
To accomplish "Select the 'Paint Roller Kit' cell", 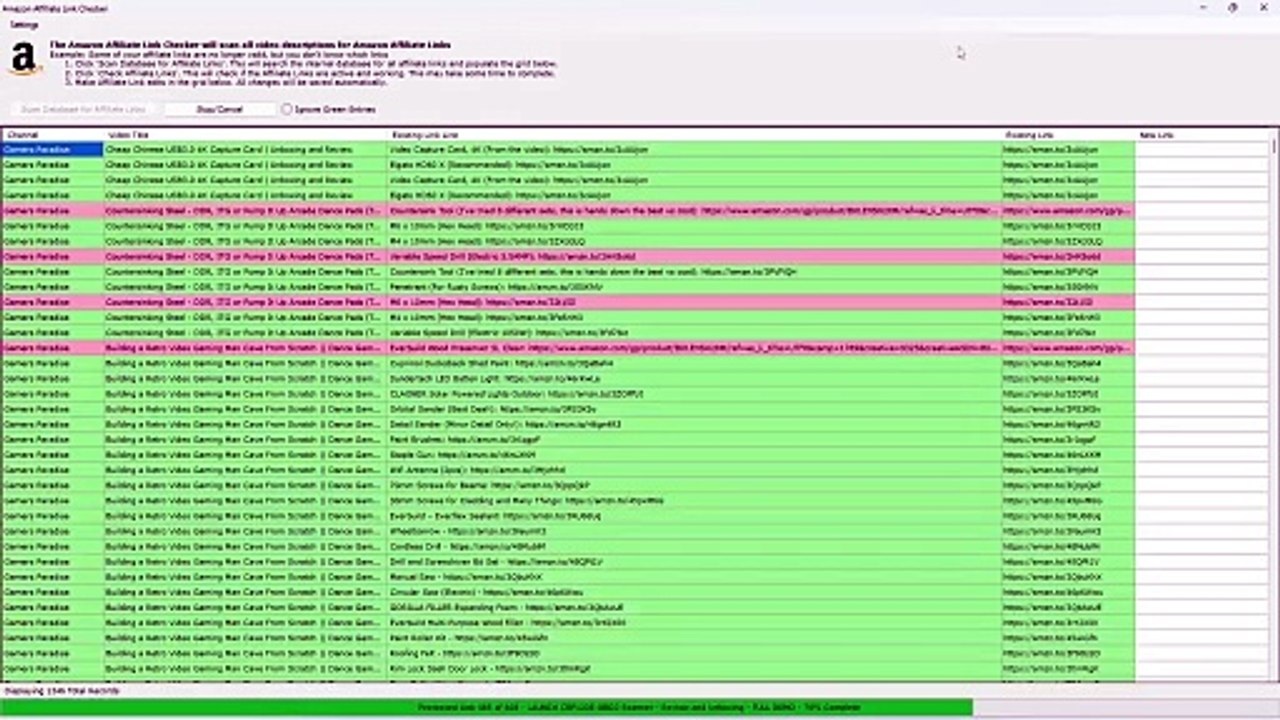I will [x=695, y=638].
